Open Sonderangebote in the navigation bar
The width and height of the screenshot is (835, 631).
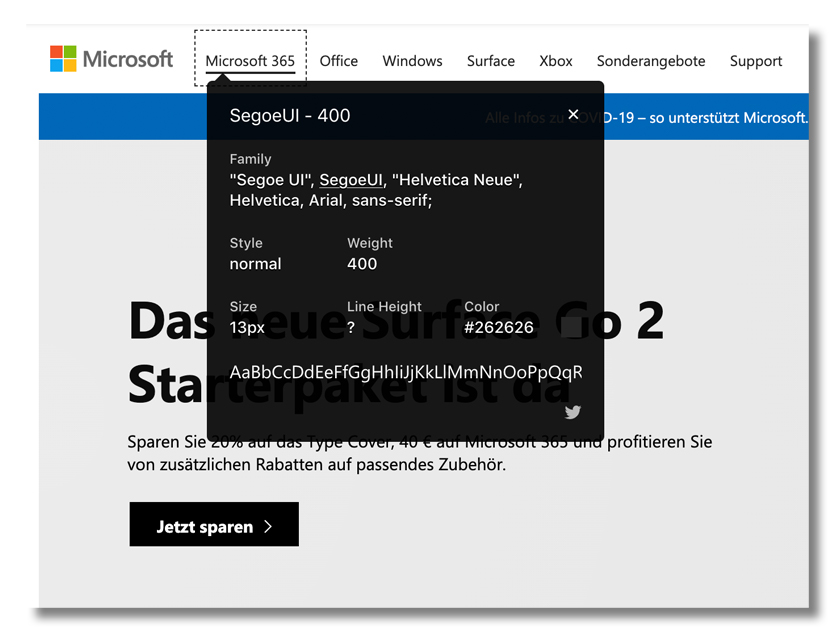pos(651,61)
